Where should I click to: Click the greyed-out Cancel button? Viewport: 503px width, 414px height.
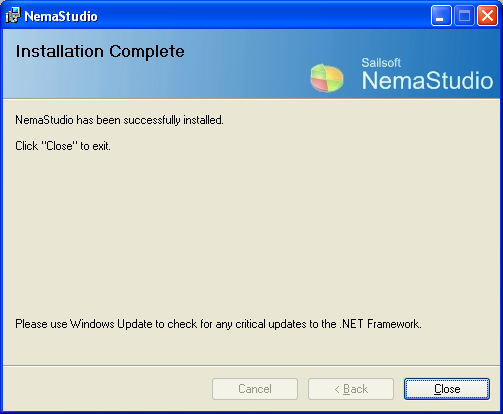(x=255, y=389)
